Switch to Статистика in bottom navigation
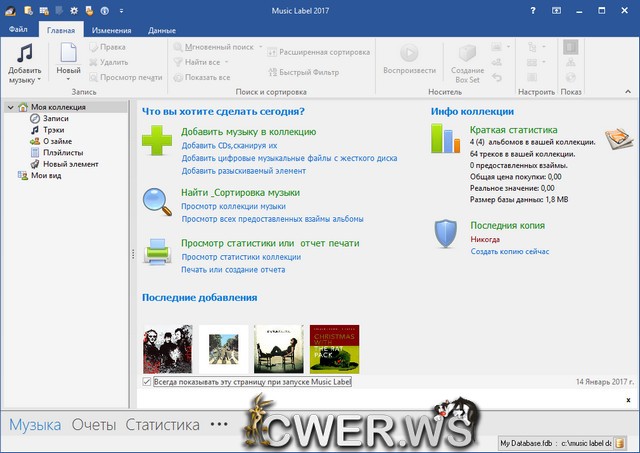 tap(162, 425)
